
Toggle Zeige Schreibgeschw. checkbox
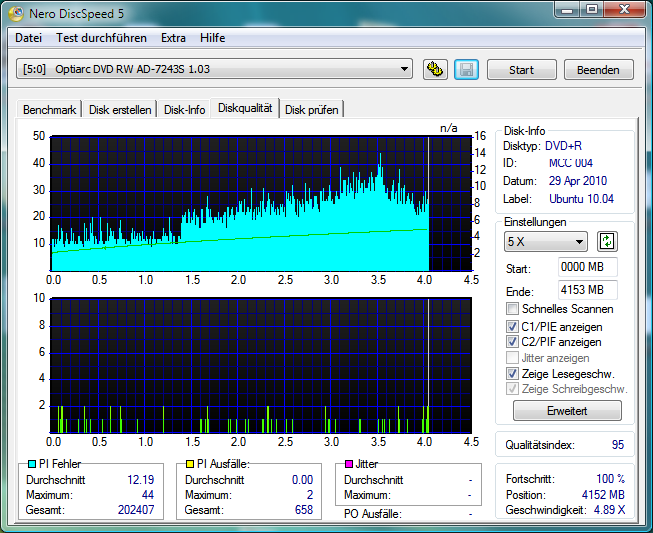[x=512, y=389]
